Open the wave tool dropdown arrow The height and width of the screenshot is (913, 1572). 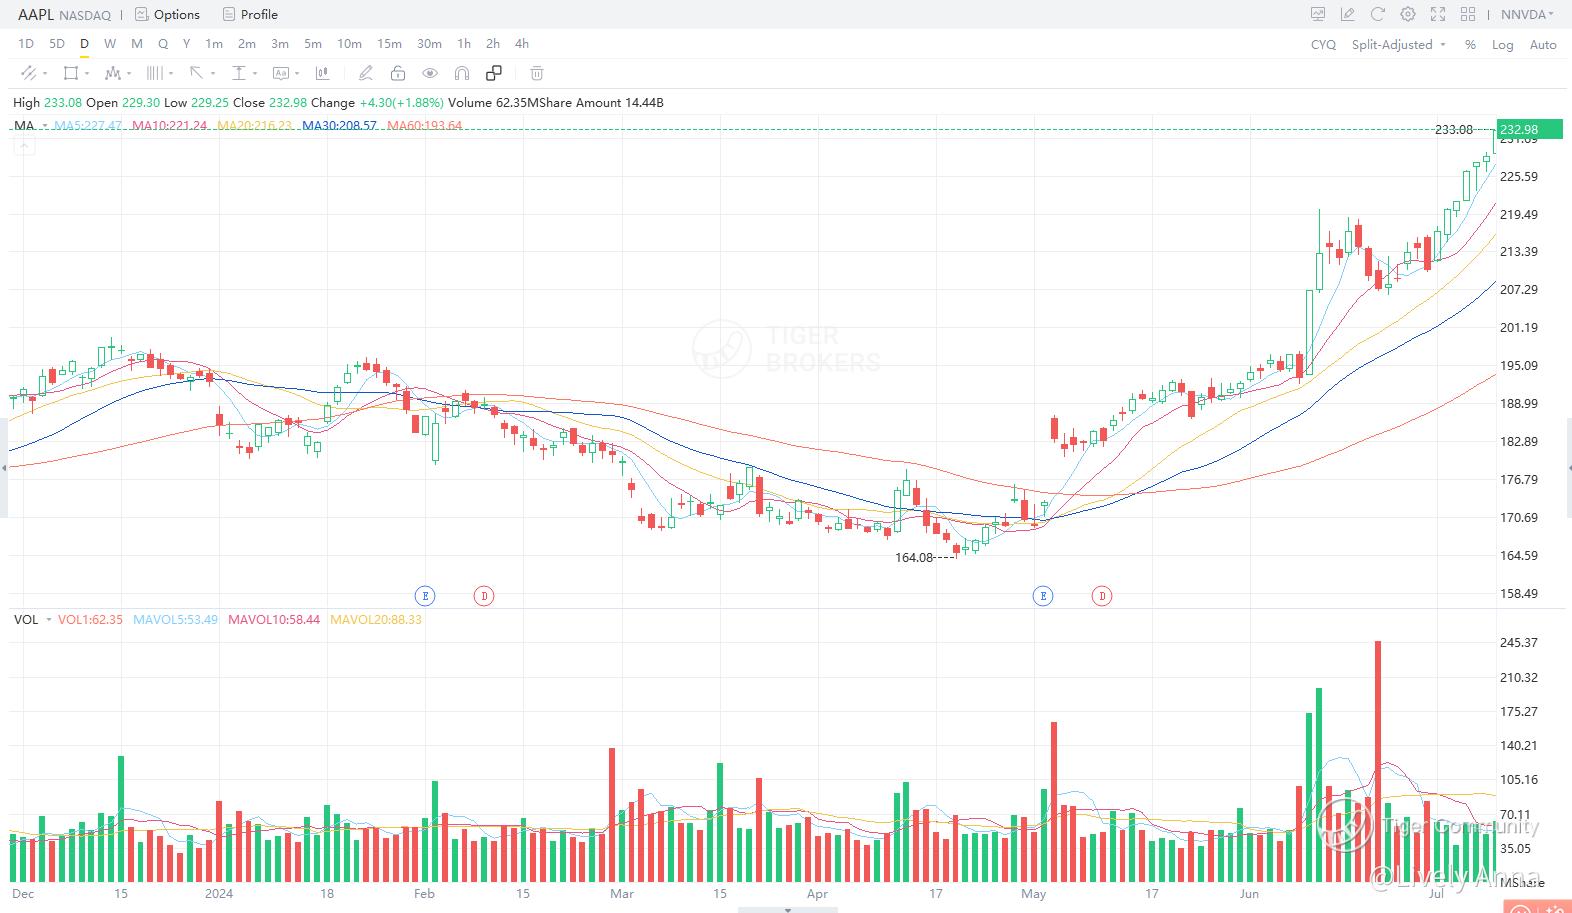pyautogui.click(x=129, y=74)
